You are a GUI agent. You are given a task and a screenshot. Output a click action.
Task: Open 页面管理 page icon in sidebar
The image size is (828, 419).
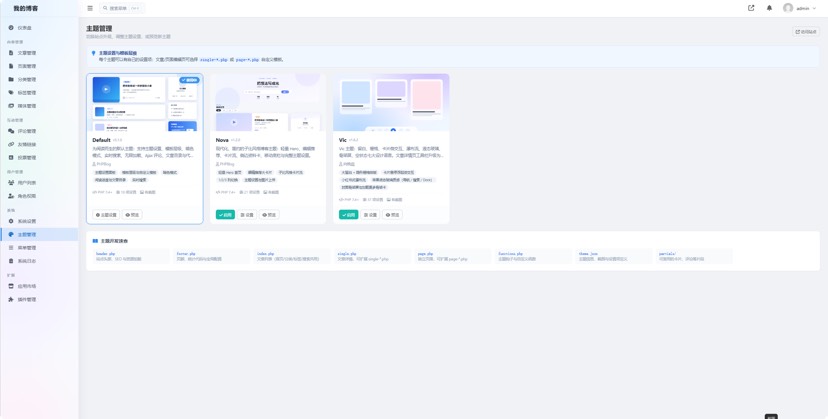point(11,66)
